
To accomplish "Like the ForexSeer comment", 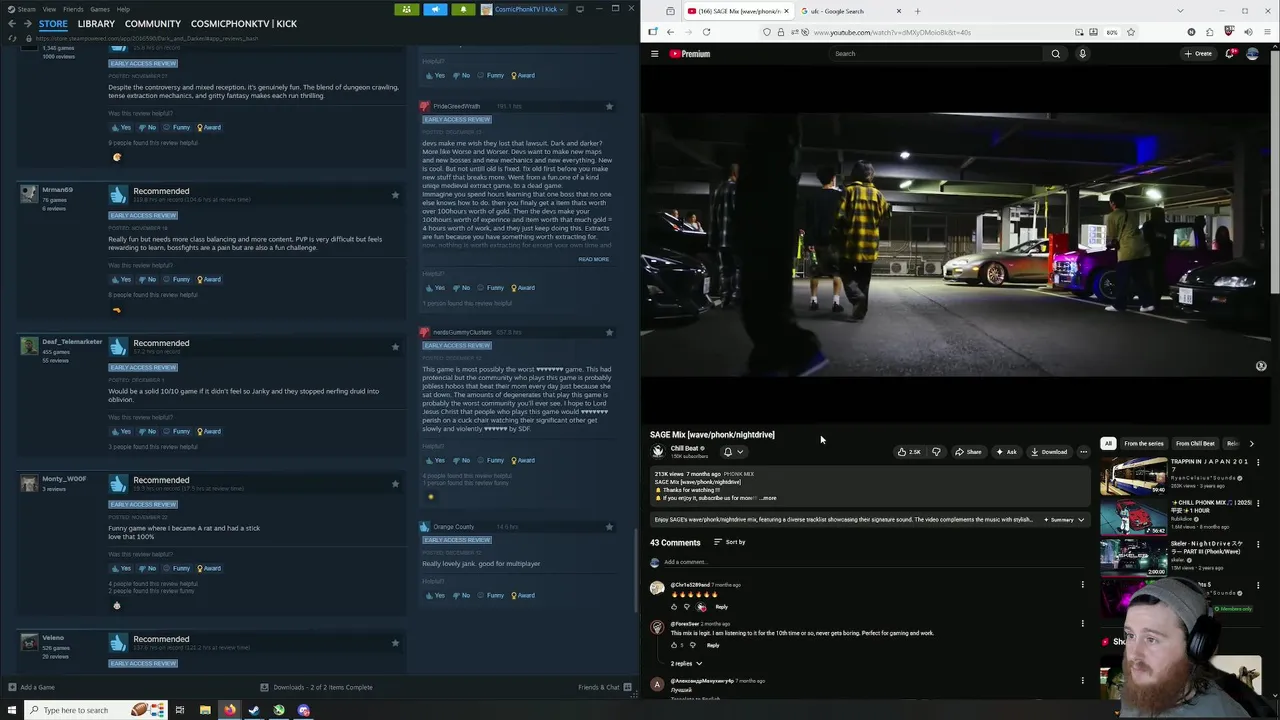I will [x=674, y=645].
